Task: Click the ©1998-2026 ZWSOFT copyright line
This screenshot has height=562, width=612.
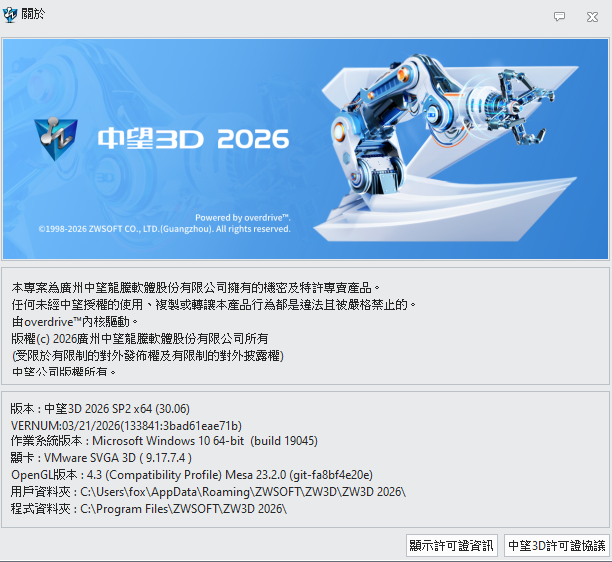Action: pos(164,229)
